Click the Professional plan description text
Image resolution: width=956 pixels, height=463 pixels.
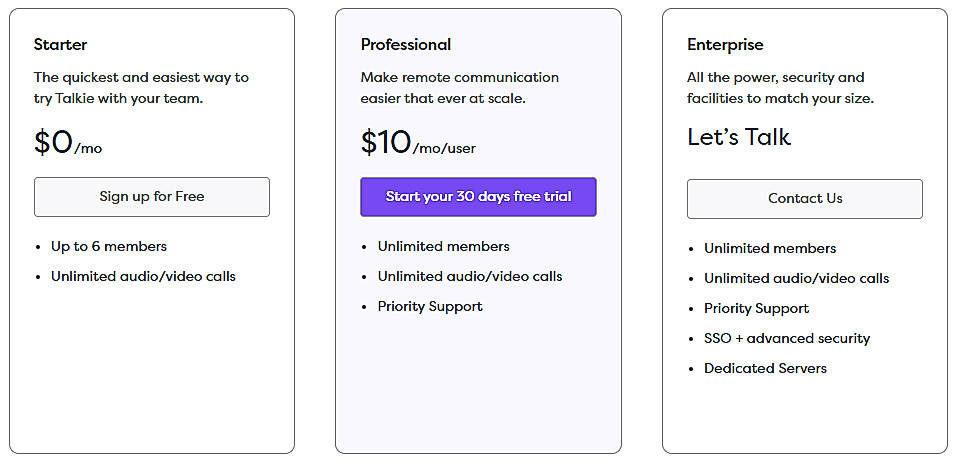coord(459,87)
